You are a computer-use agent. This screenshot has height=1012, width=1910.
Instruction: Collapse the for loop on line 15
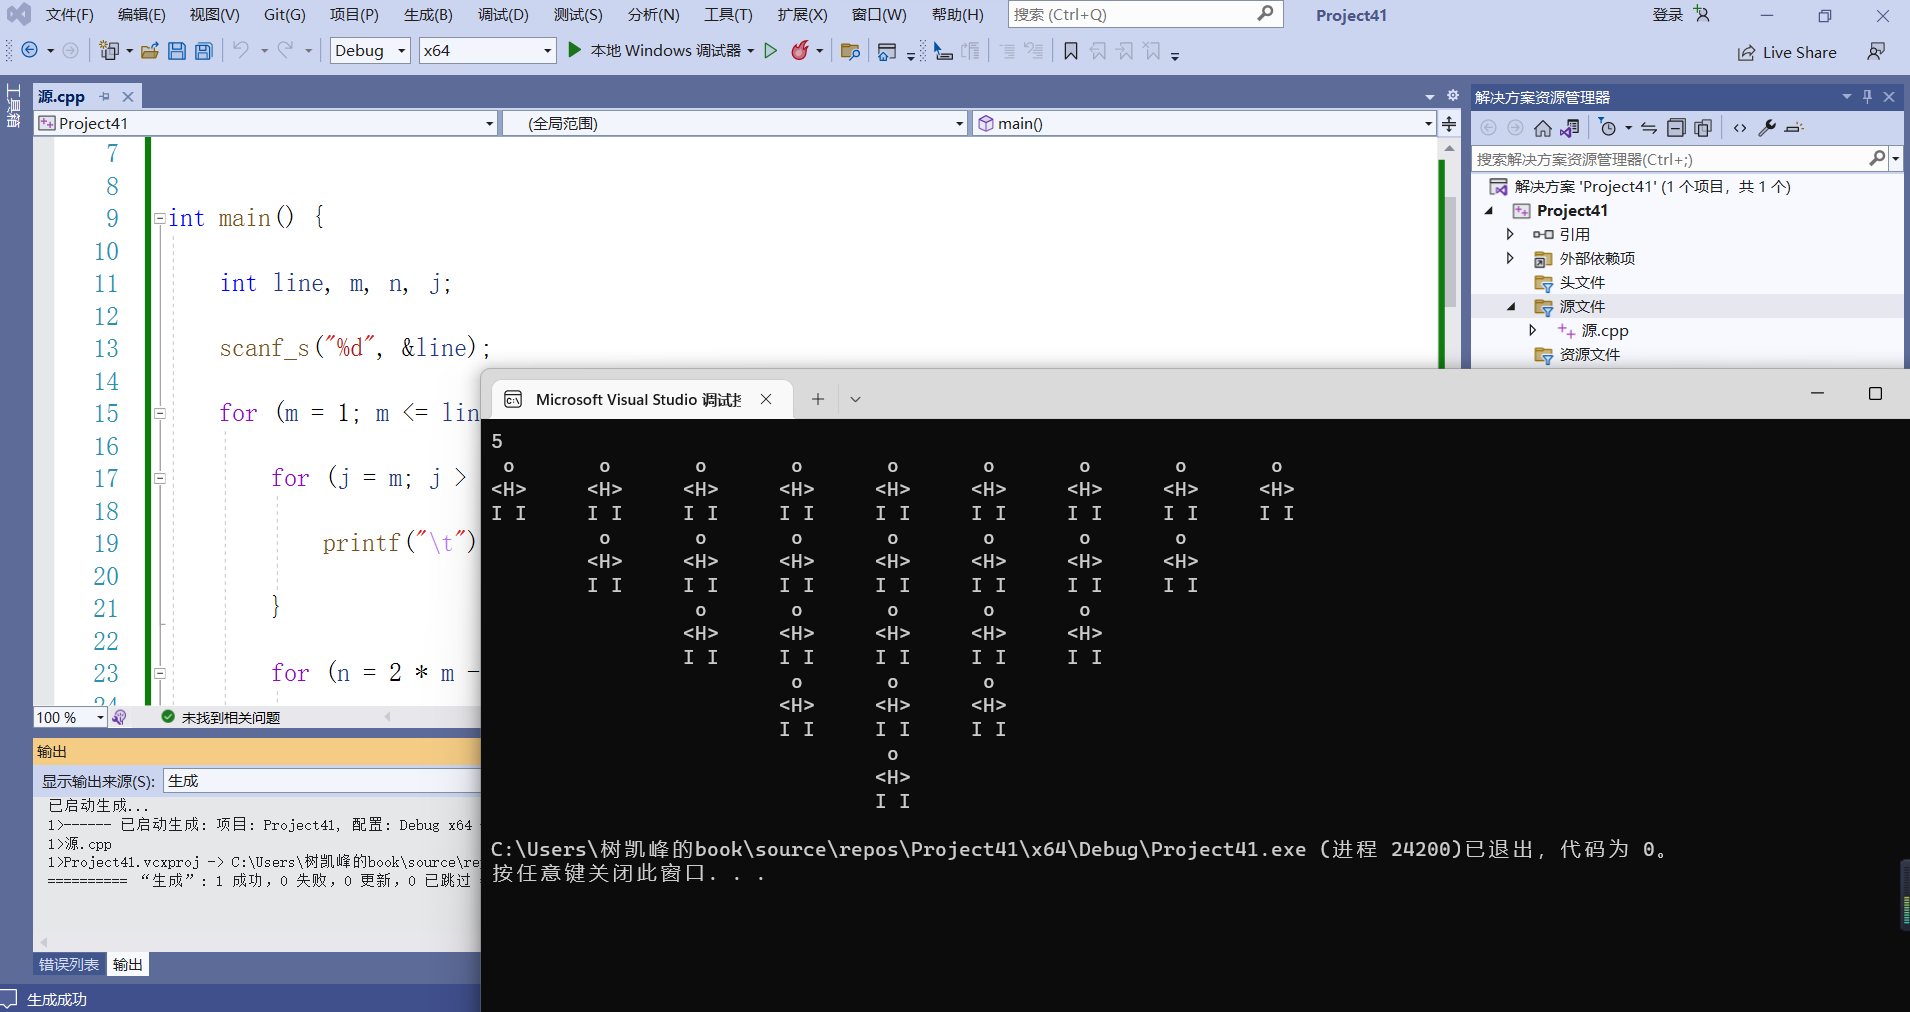click(159, 413)
